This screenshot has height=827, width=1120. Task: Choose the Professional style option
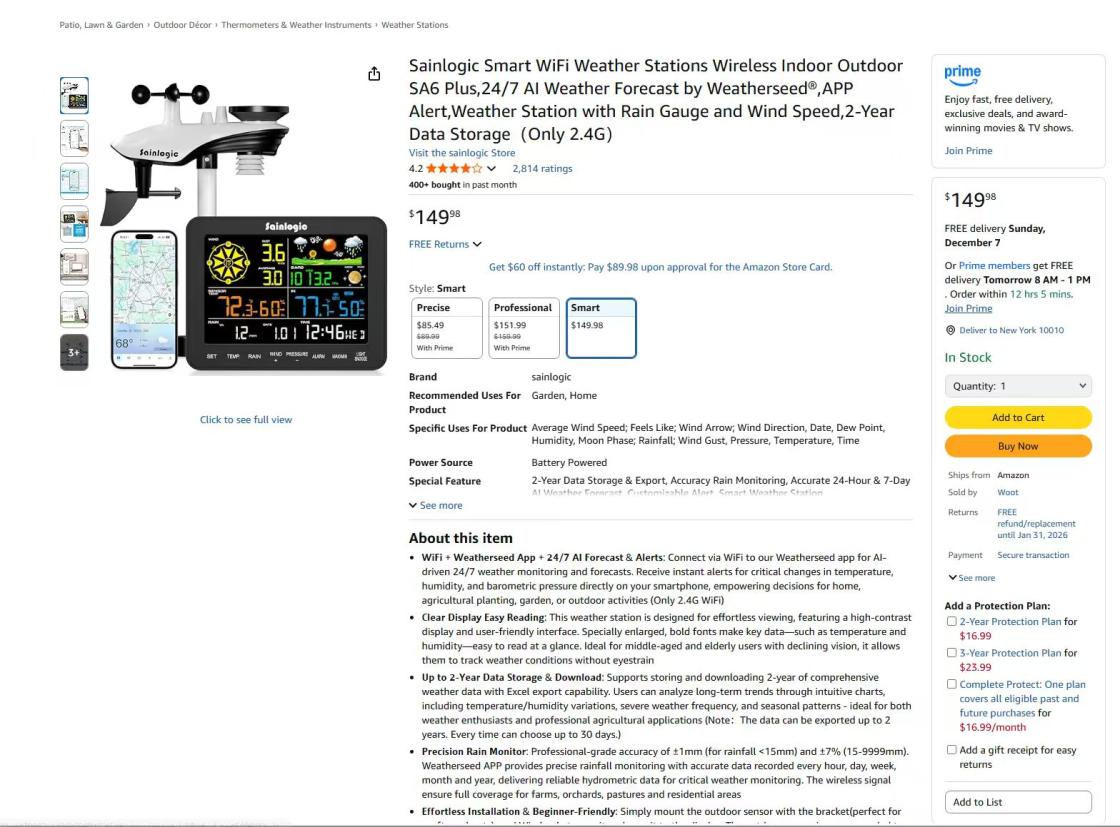point(524,328)
